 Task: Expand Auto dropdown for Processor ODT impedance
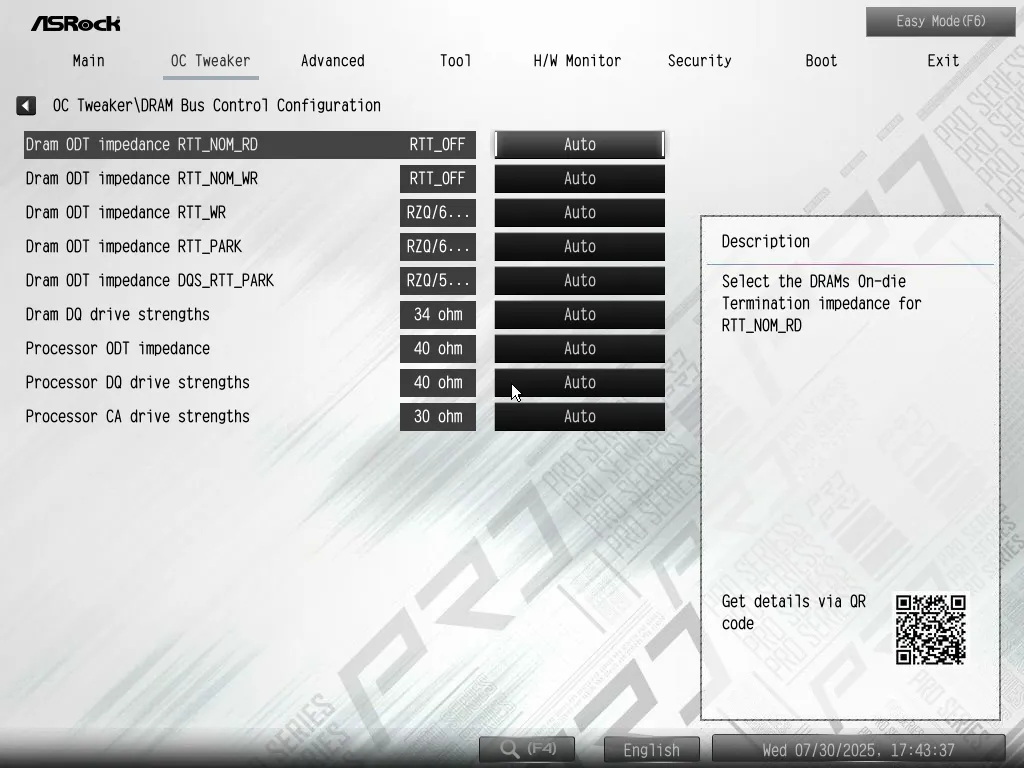click(580, 348)
